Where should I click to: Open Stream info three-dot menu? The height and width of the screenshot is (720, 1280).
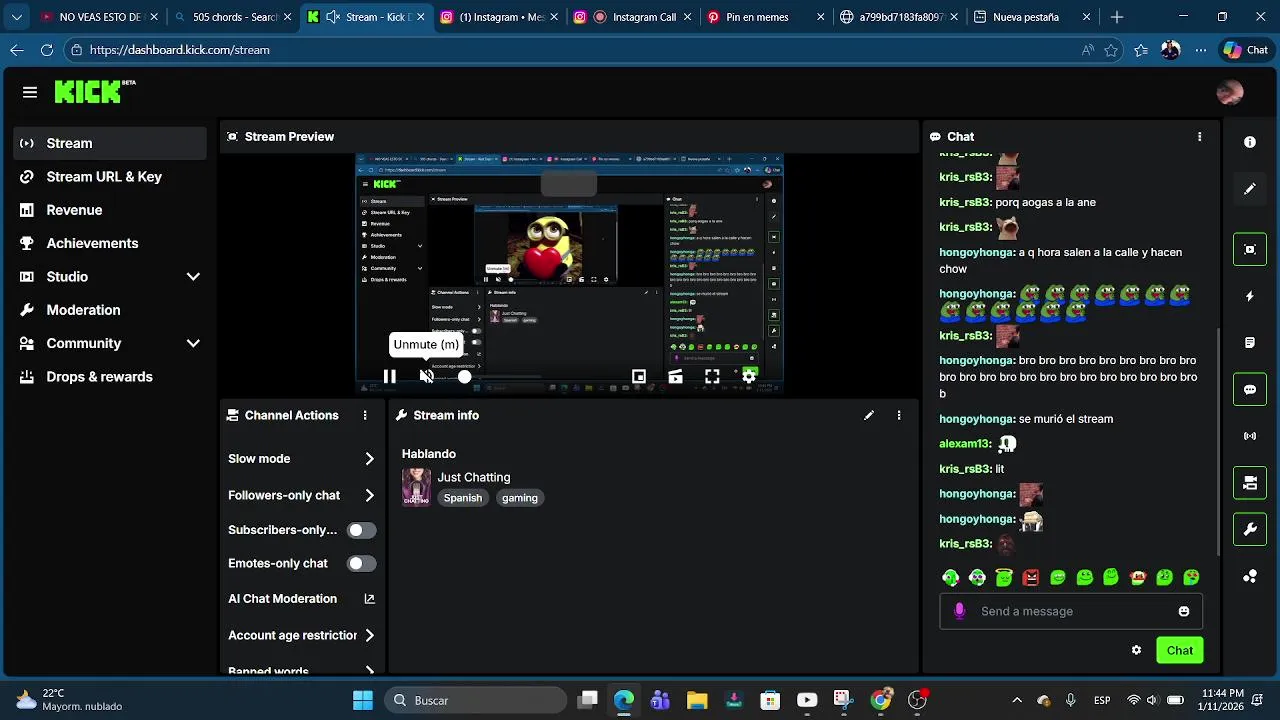899,415
